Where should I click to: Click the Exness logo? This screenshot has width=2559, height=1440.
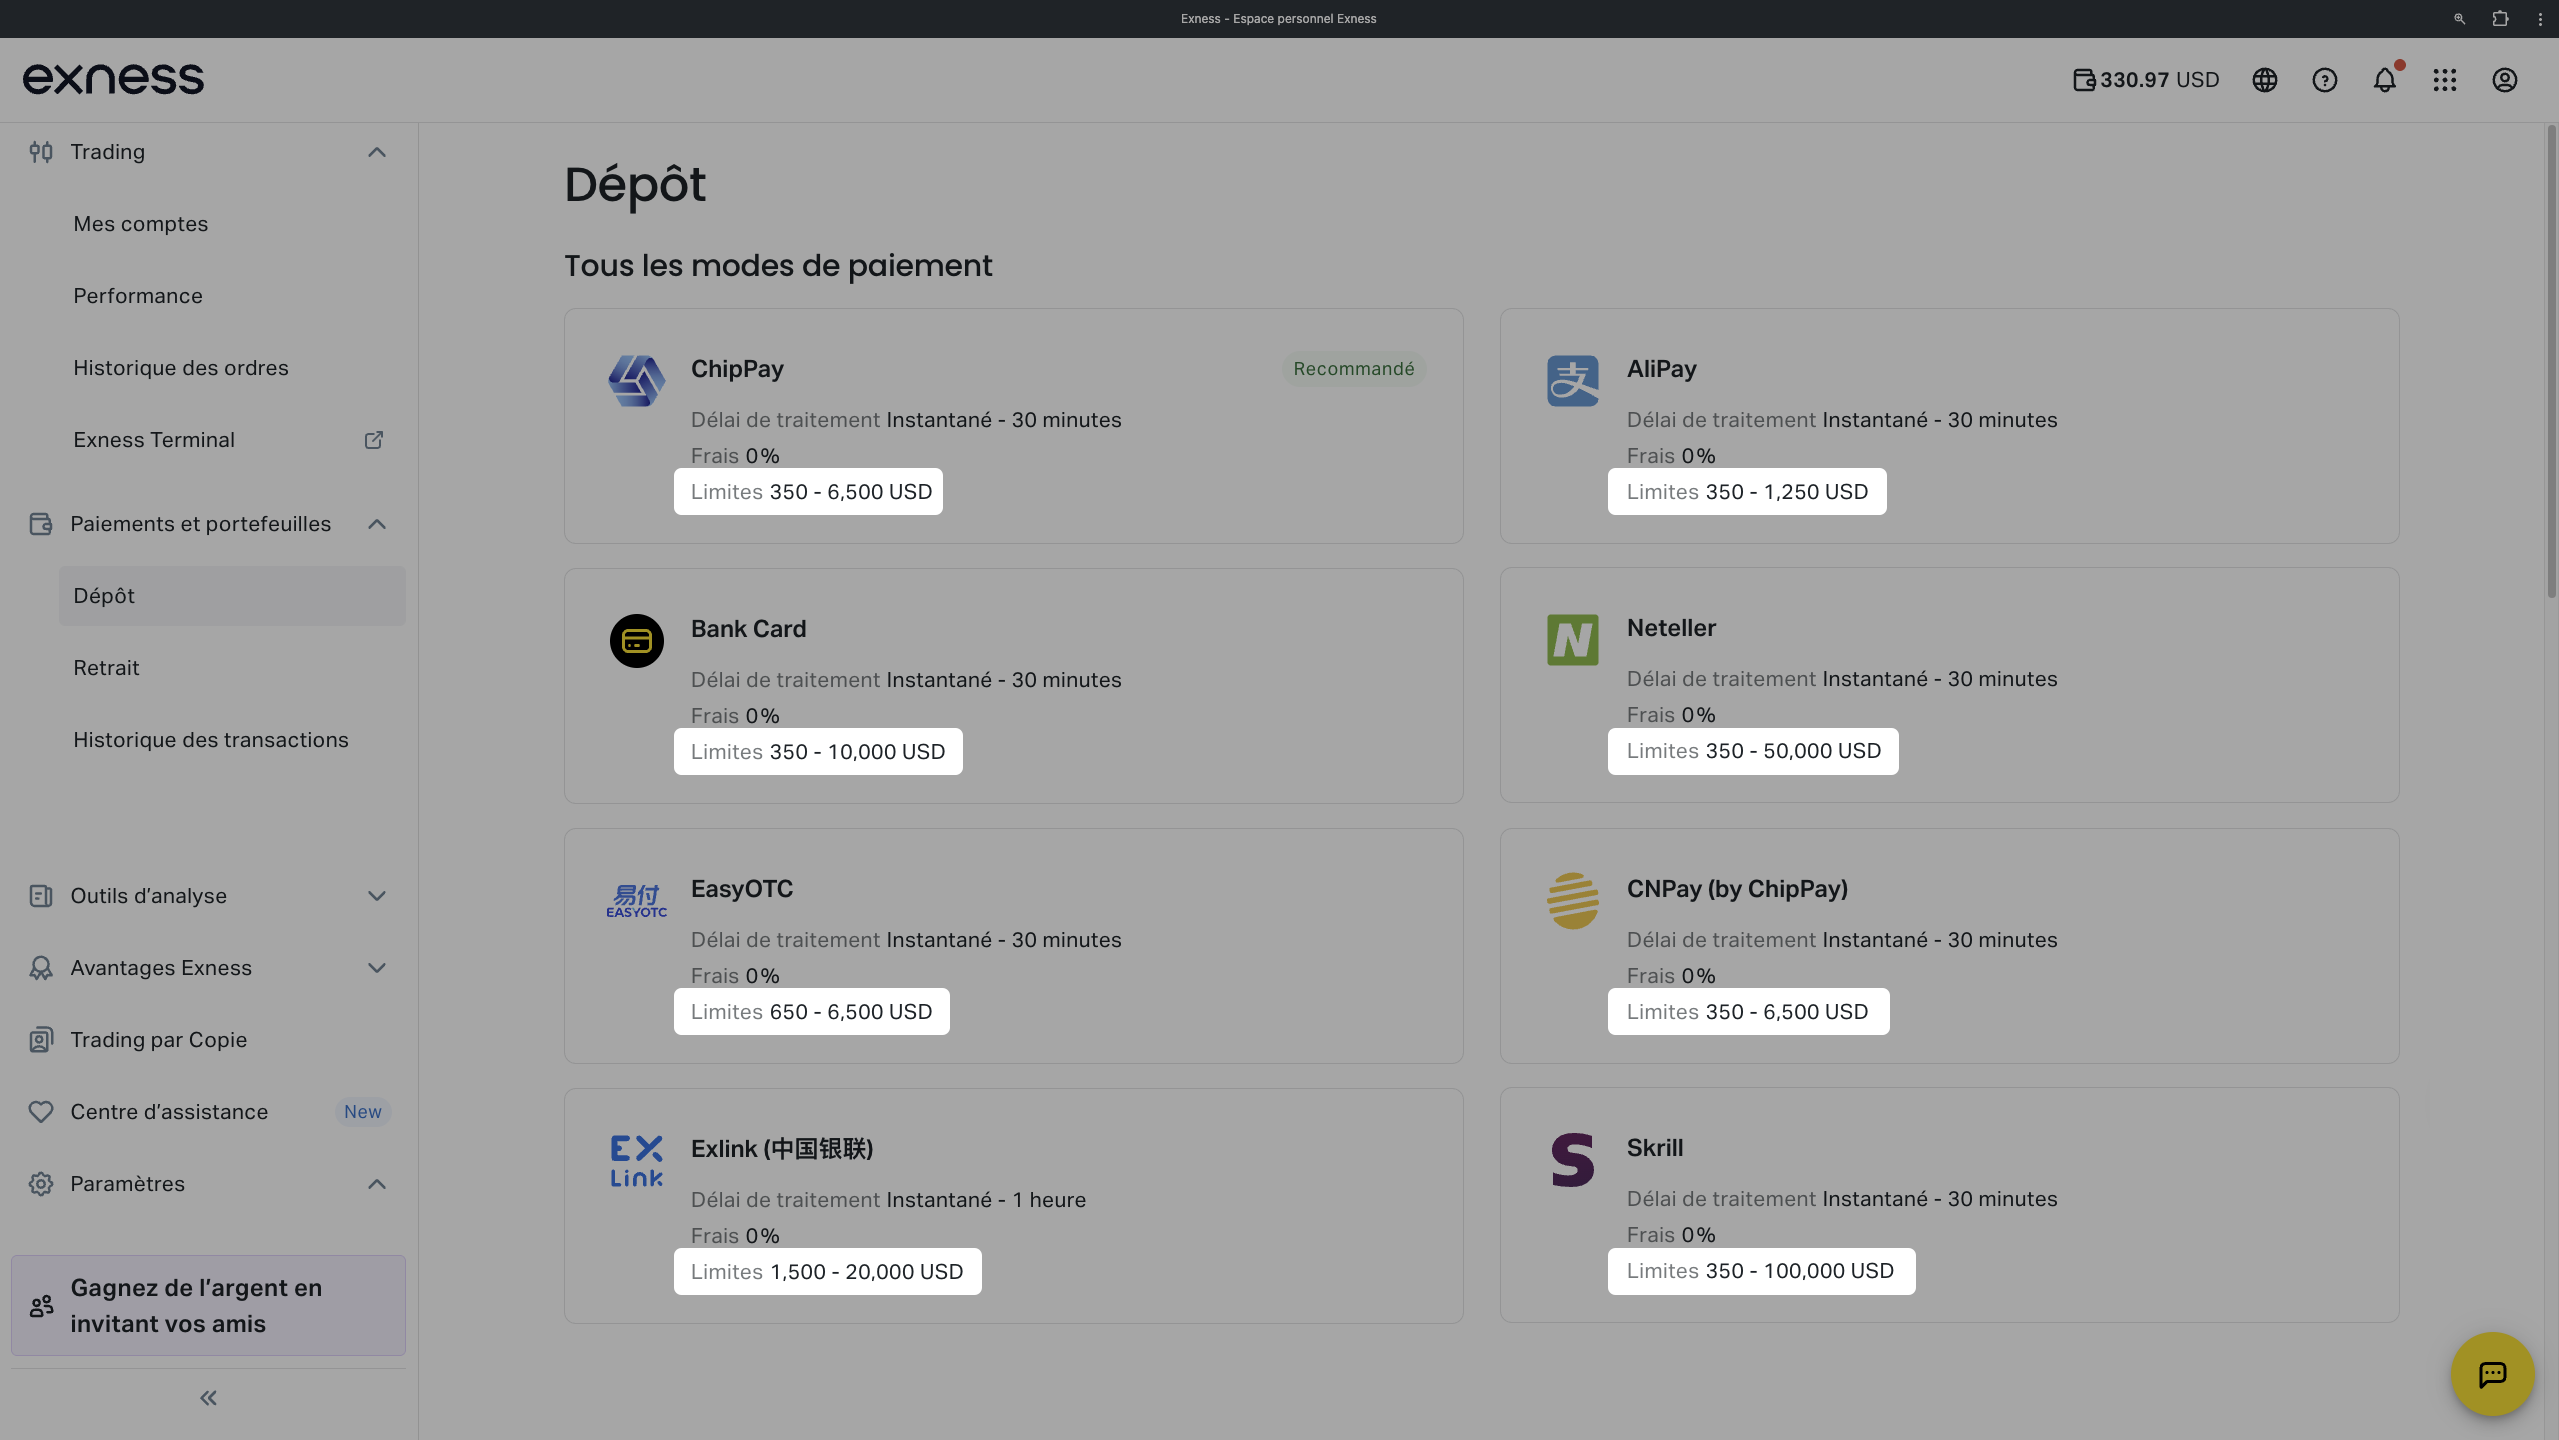click(113, 79)
